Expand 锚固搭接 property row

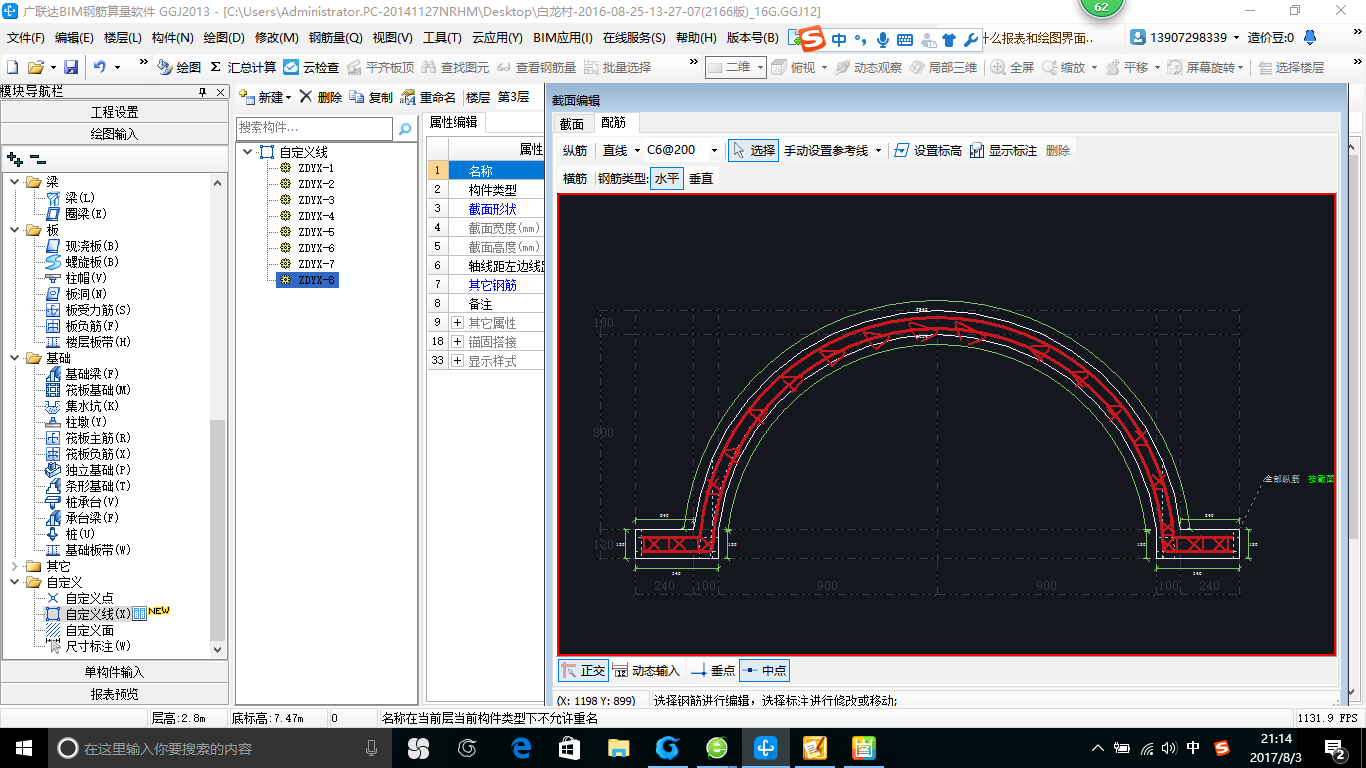click(457, 342)
